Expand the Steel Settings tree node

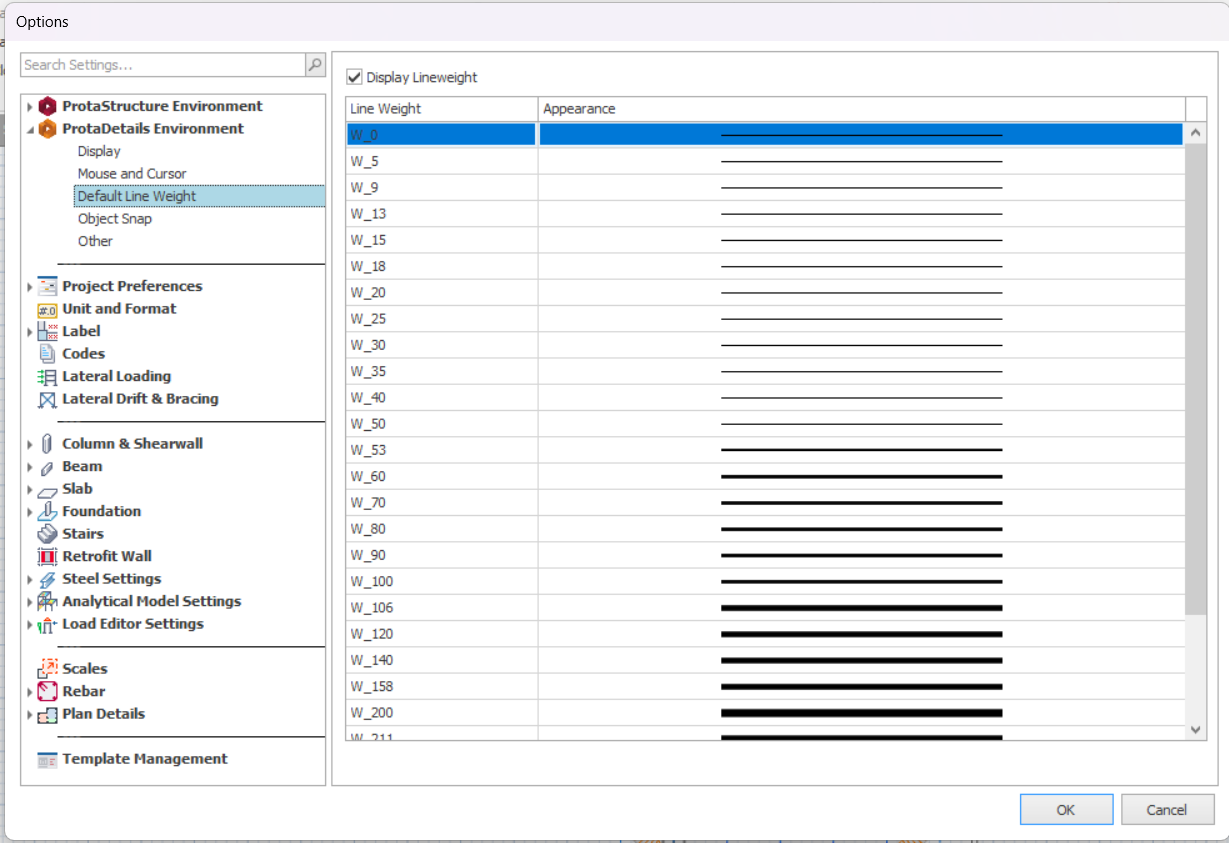point(30,579)
